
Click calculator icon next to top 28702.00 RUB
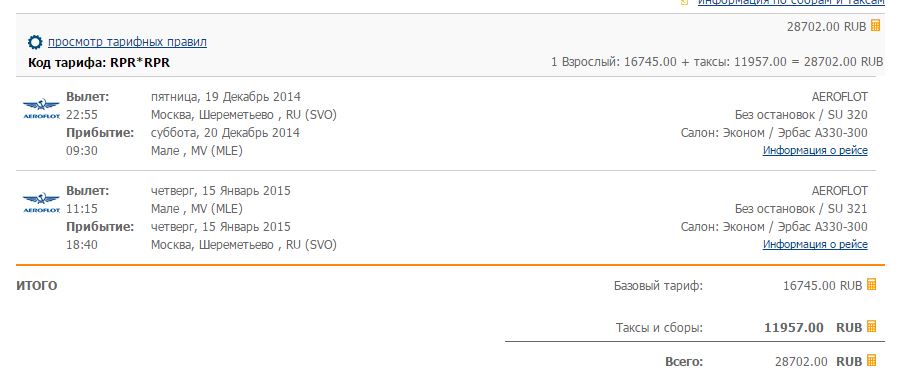tap(876, 25)
